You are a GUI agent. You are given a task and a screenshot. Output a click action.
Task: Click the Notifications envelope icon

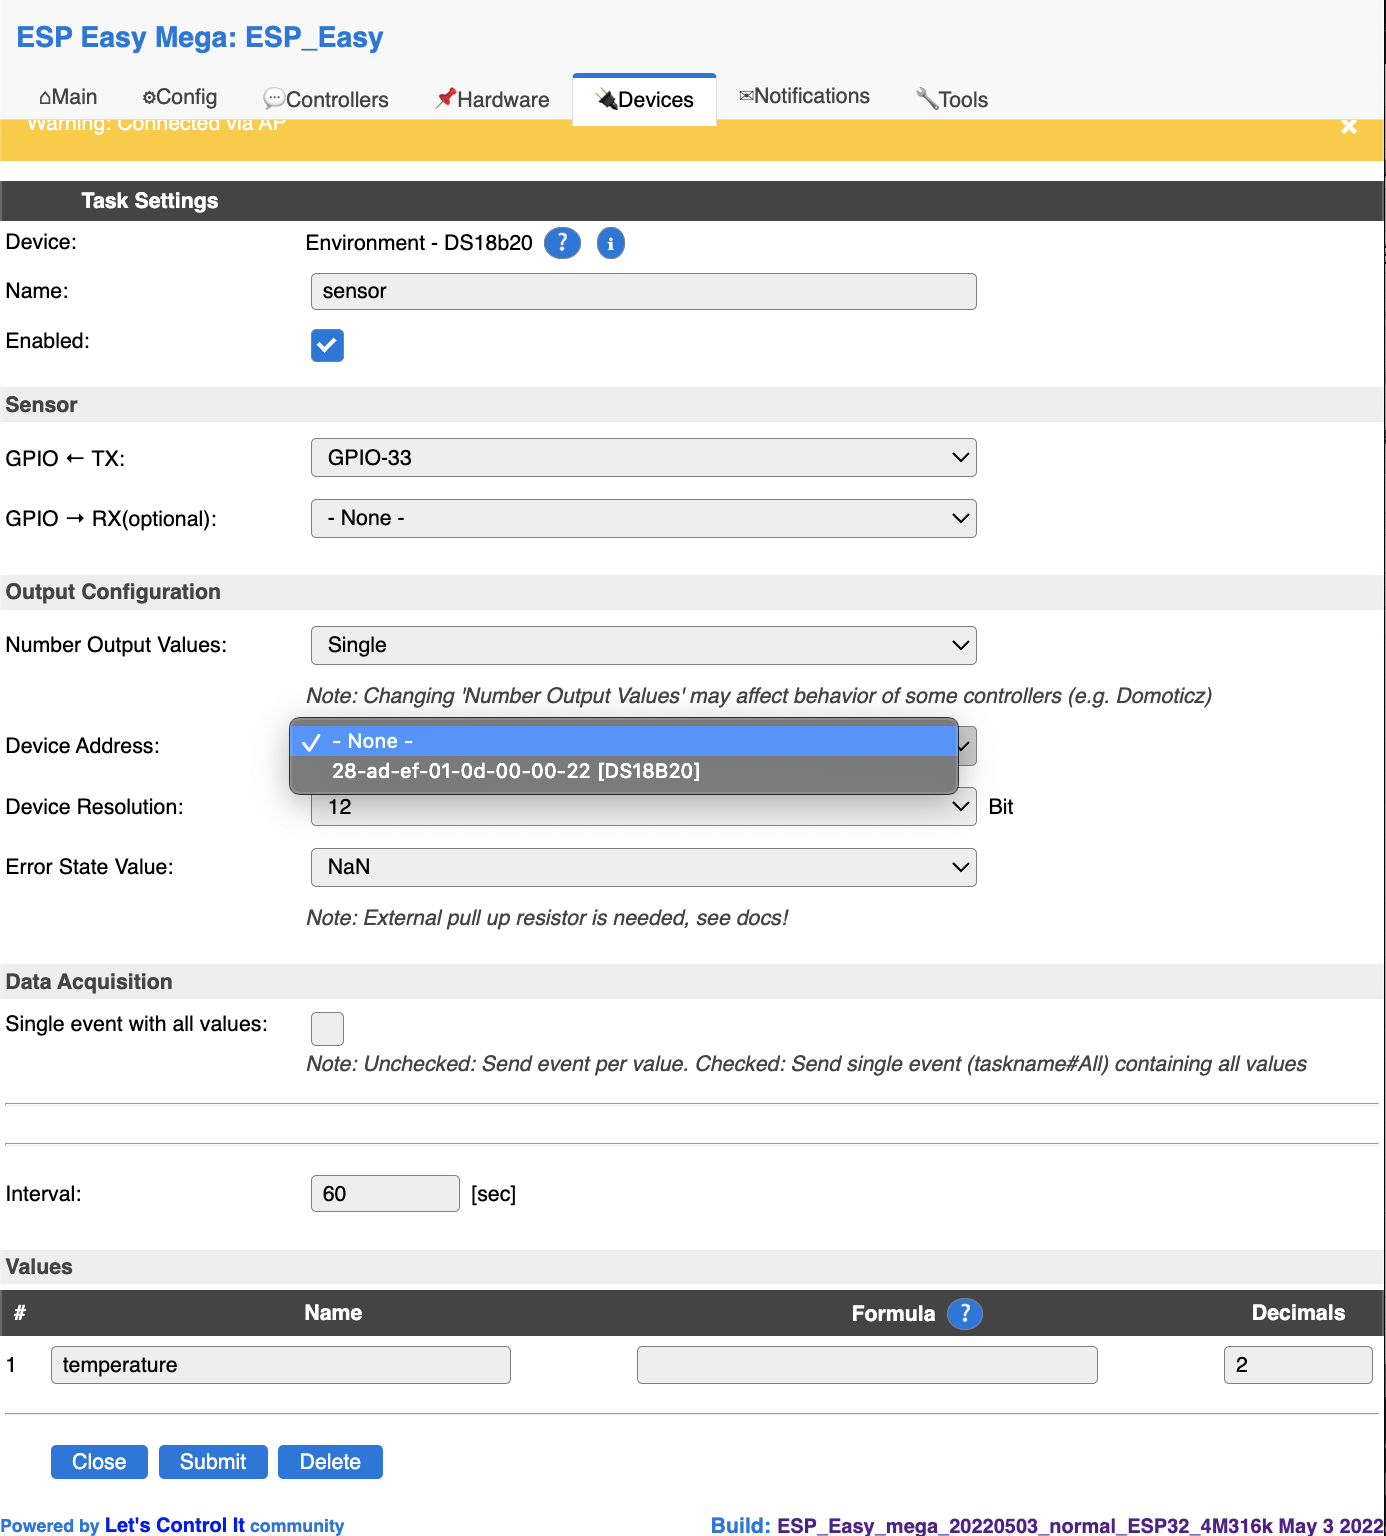(x=745, y=95)
